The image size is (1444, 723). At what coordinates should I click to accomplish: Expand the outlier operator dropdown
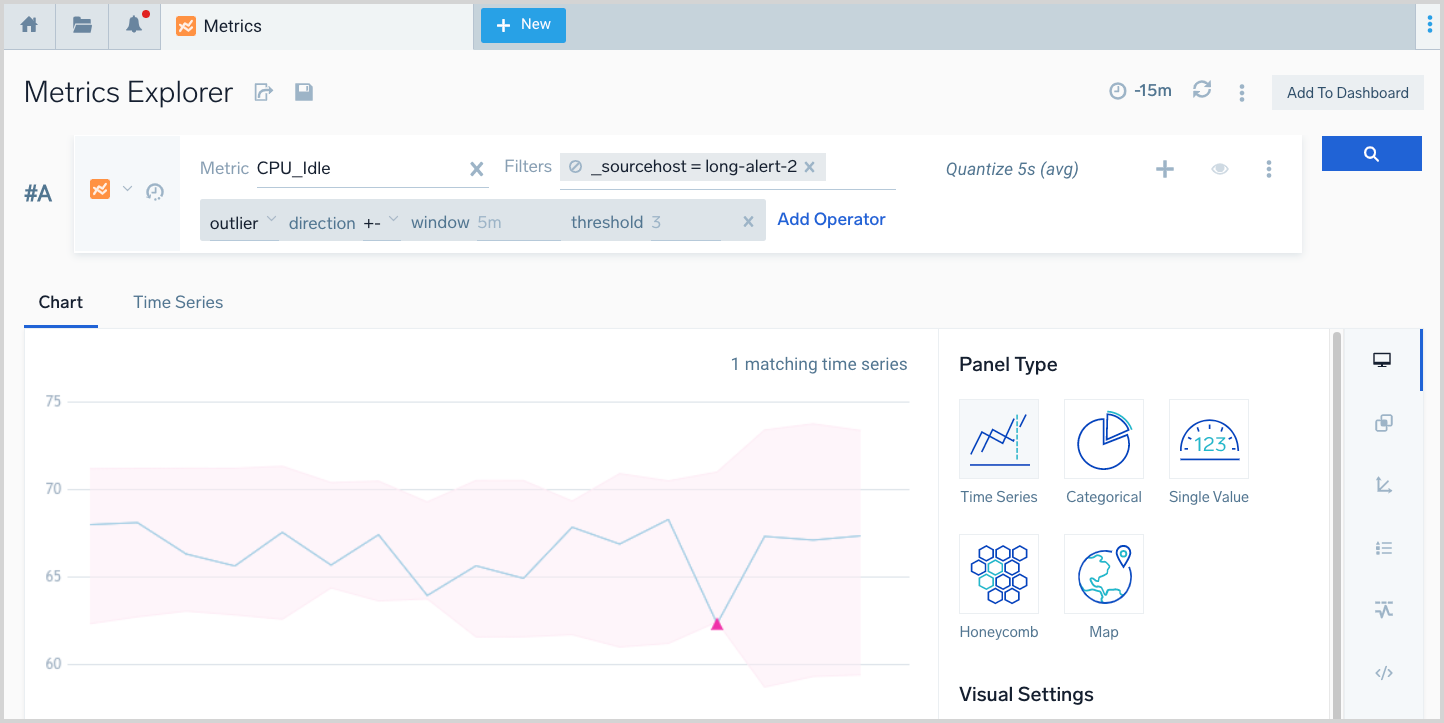pos(271,220)
